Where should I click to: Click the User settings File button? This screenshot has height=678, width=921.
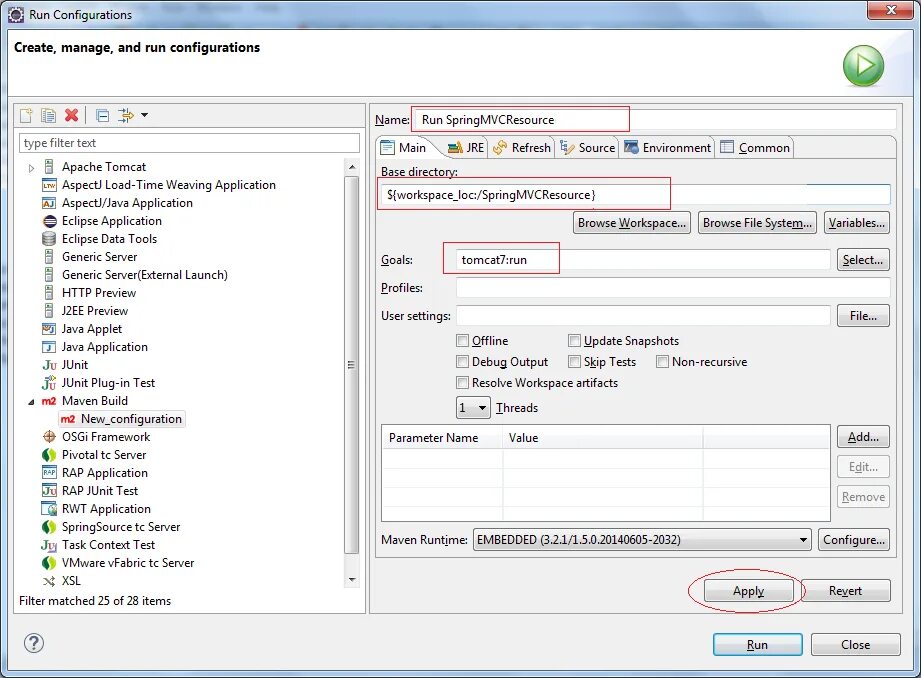pos(863,316)
